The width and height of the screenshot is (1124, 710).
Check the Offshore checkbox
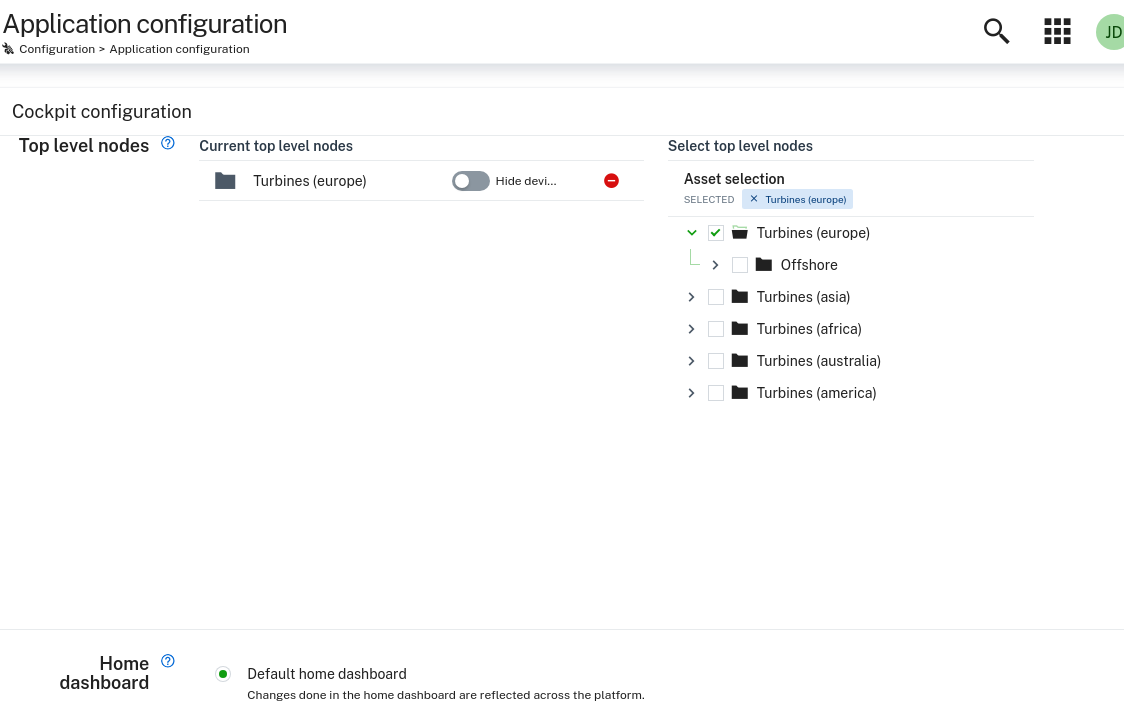tap(740, 264)
